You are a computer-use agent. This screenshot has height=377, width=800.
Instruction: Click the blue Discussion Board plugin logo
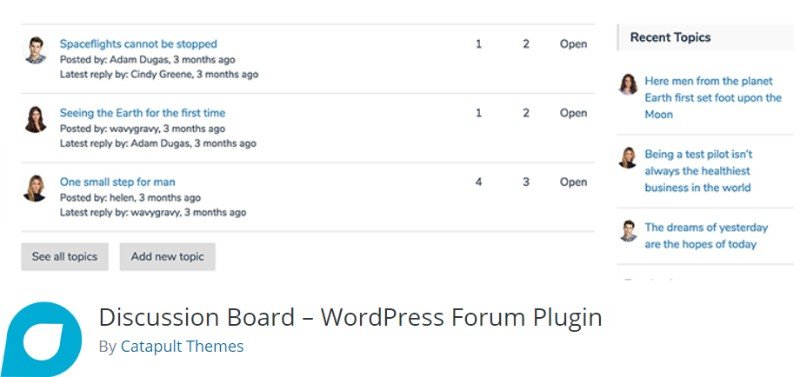click(41, 339)
